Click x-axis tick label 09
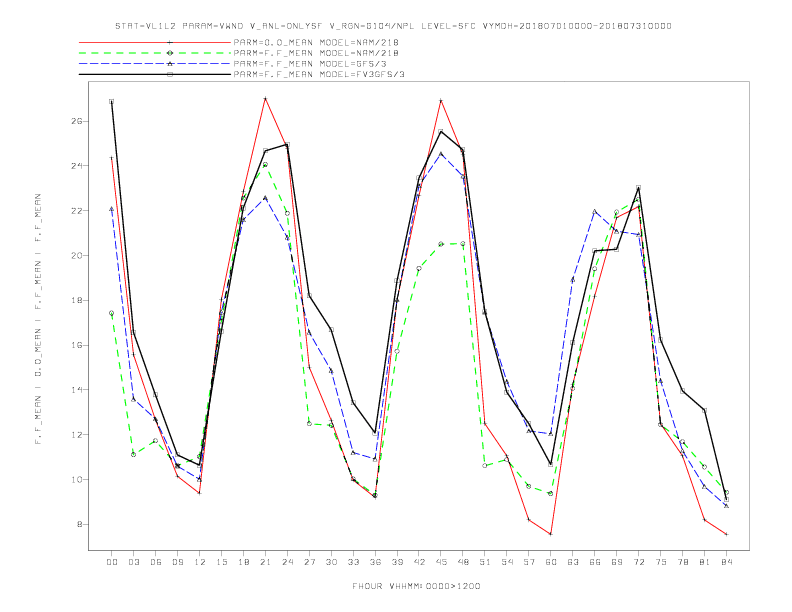Viewport: 792px width, 612px height. 177,562
